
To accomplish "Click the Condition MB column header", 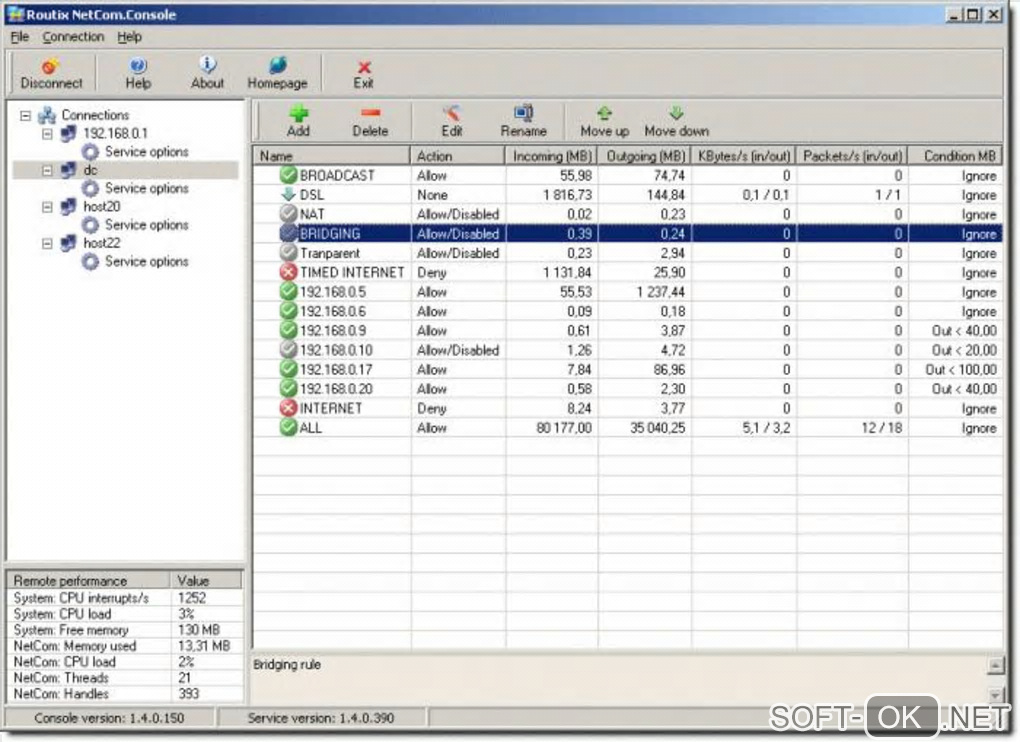I will (956, 156).
